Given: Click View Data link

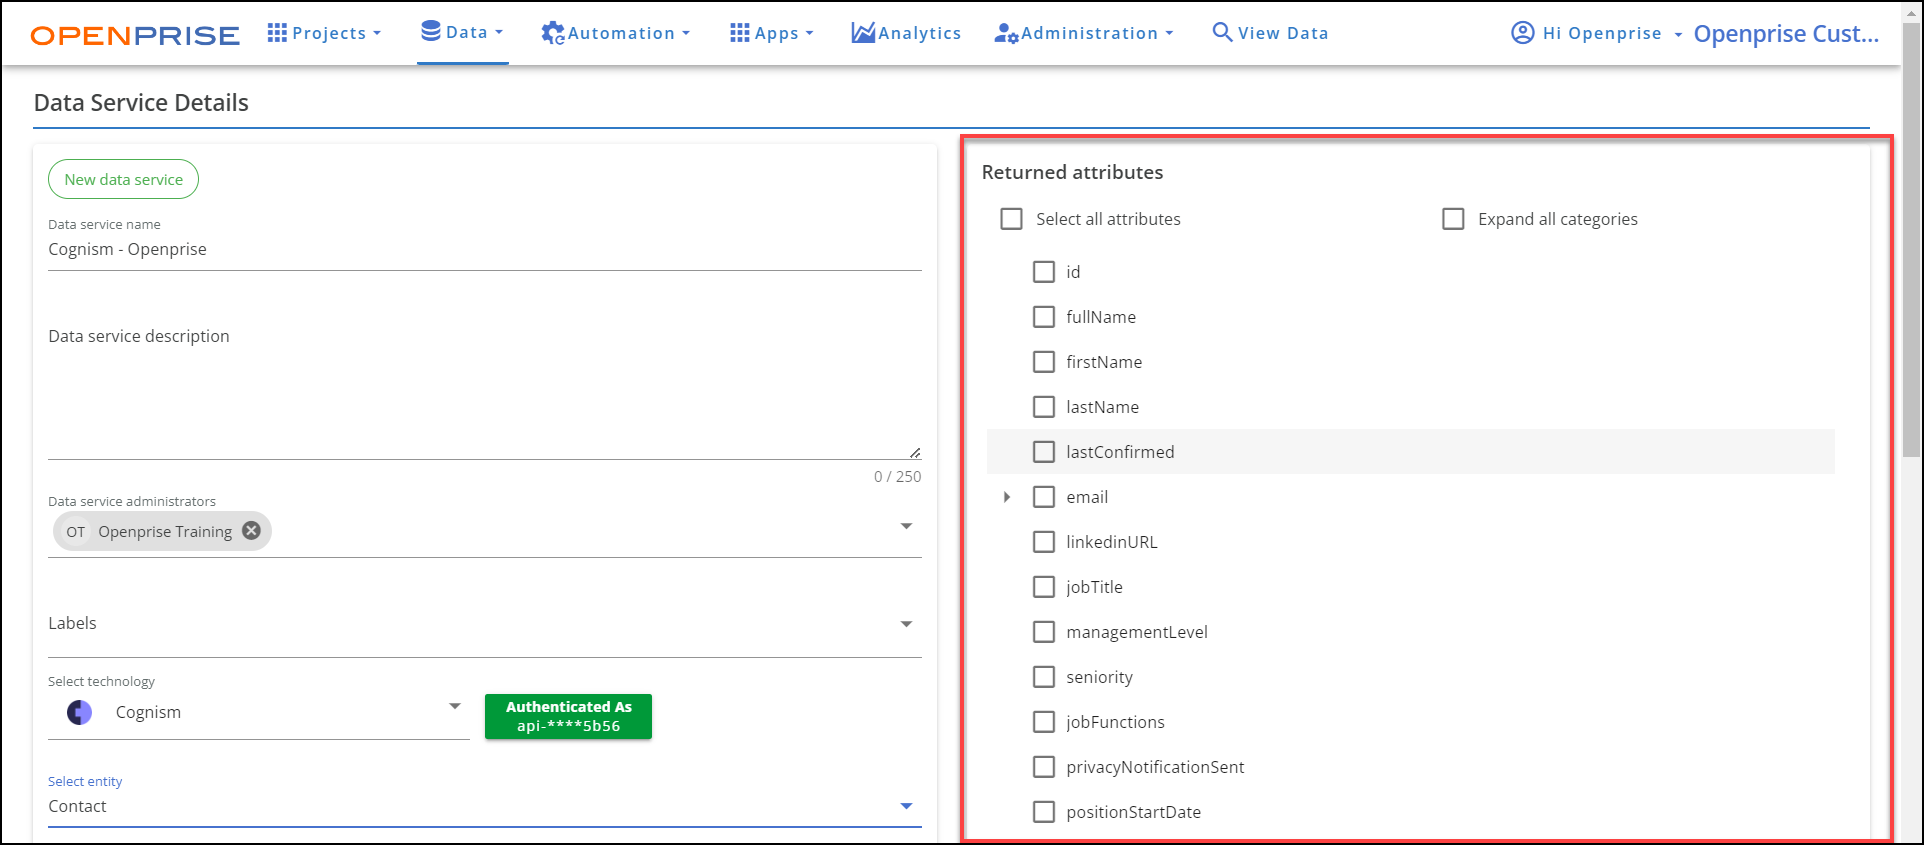Looking at the screenshot, I should (x=1270, y=33).
